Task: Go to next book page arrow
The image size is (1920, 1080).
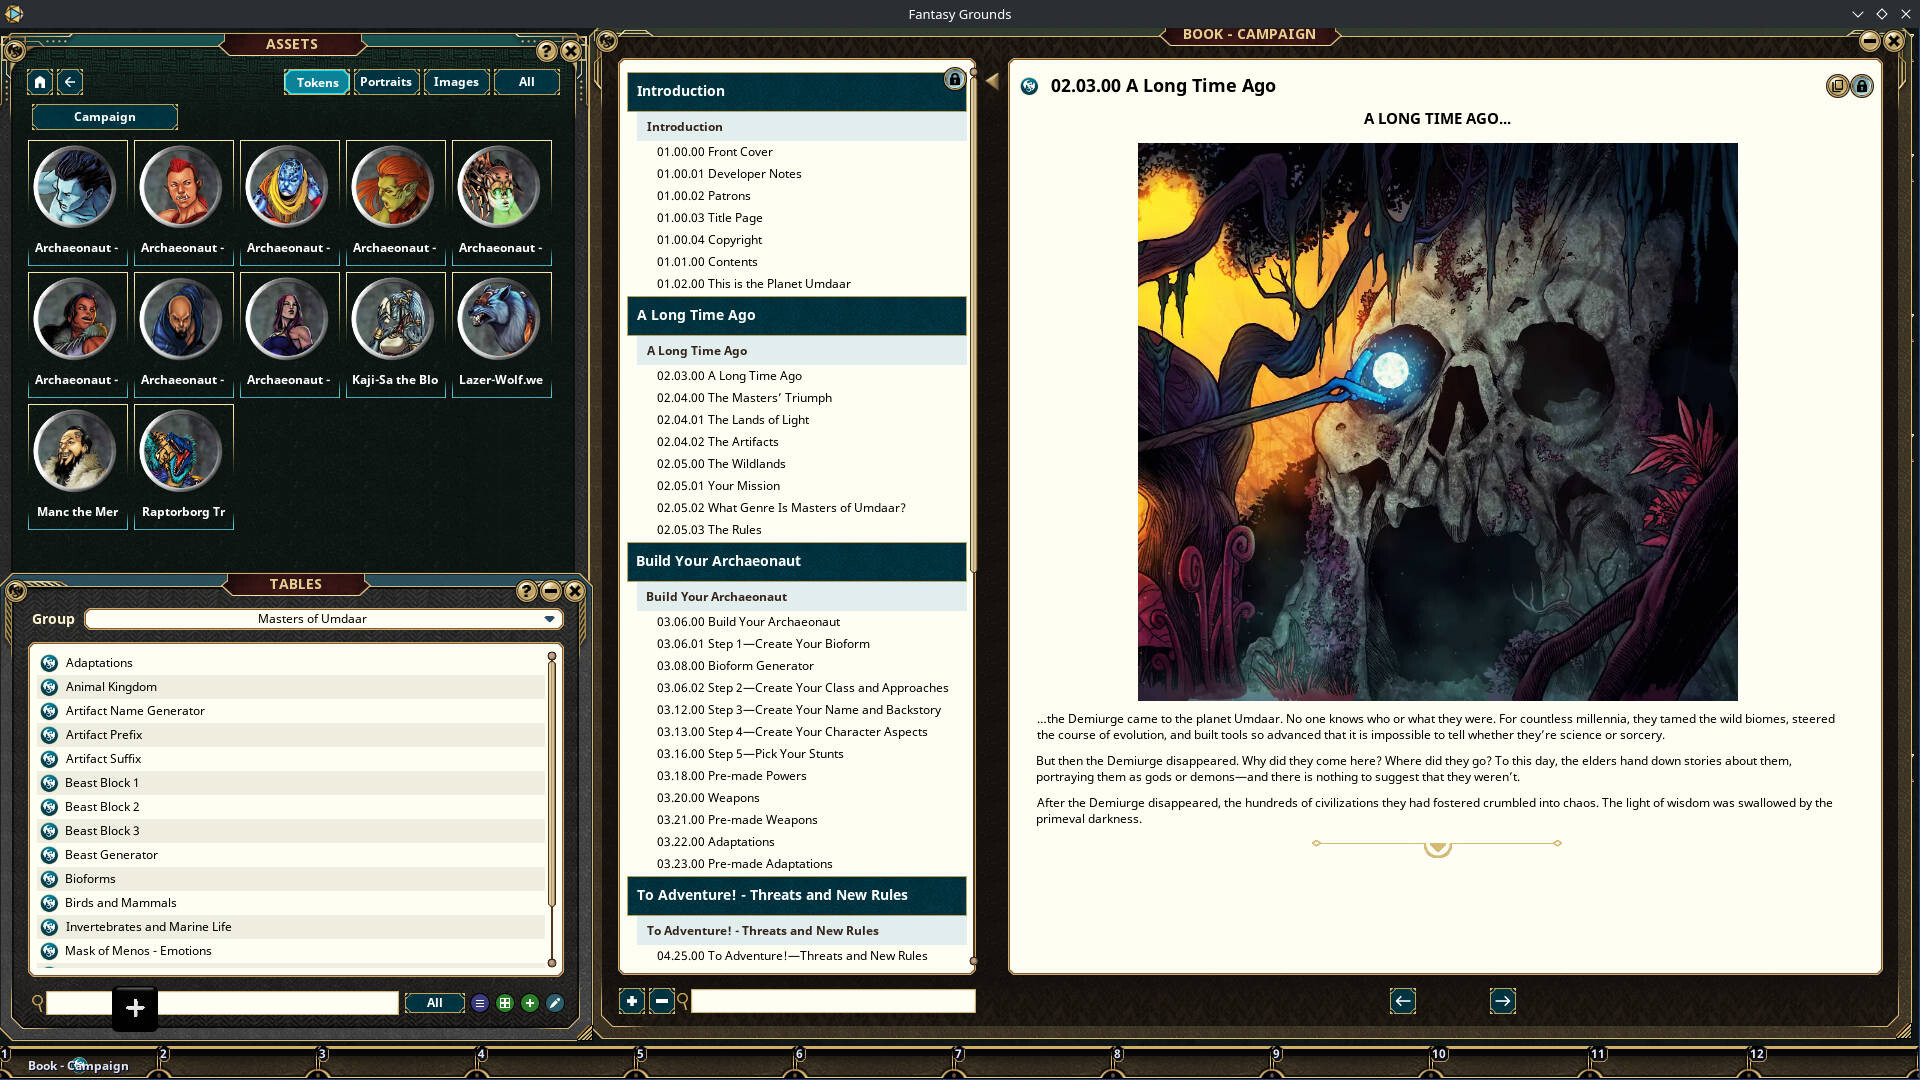Action: [1502, 1001]
